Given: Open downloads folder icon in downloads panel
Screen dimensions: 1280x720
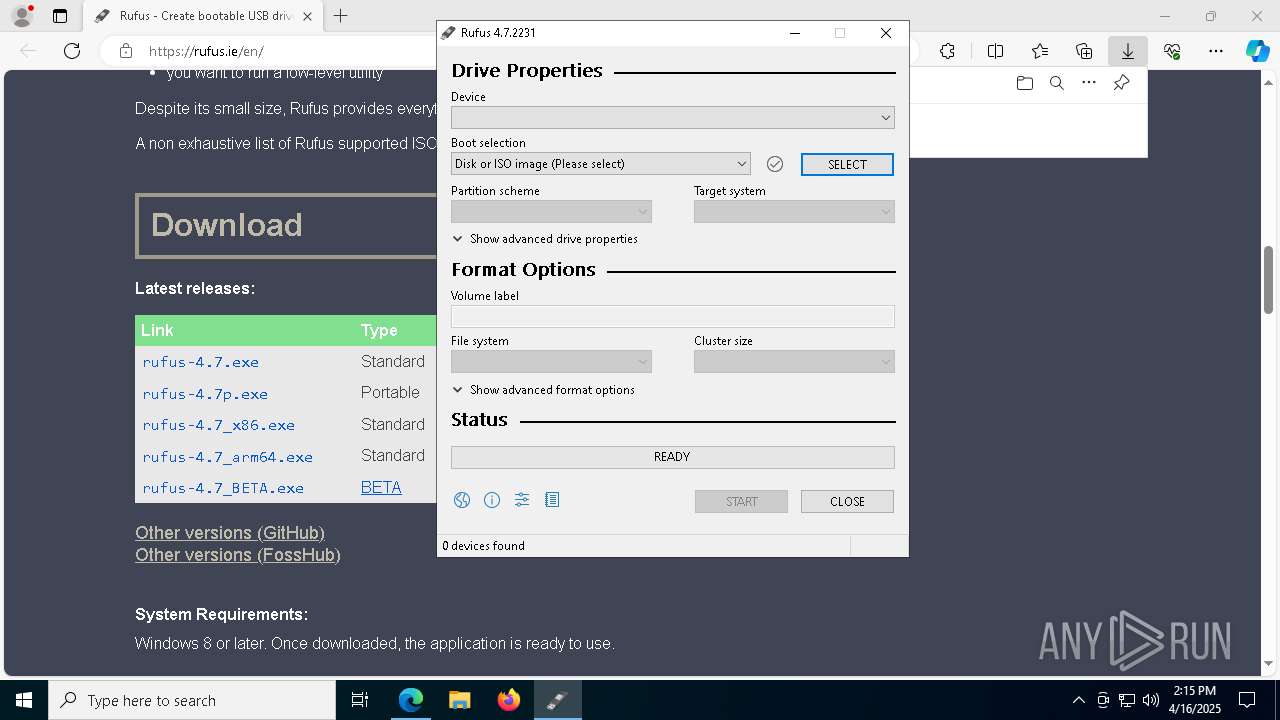Looking at the screenshot, I should pos(1024,83).
